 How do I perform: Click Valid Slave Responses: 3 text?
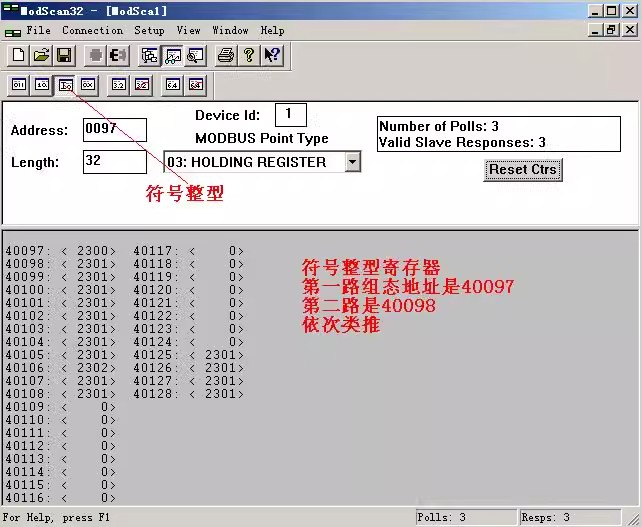(462, 142)
